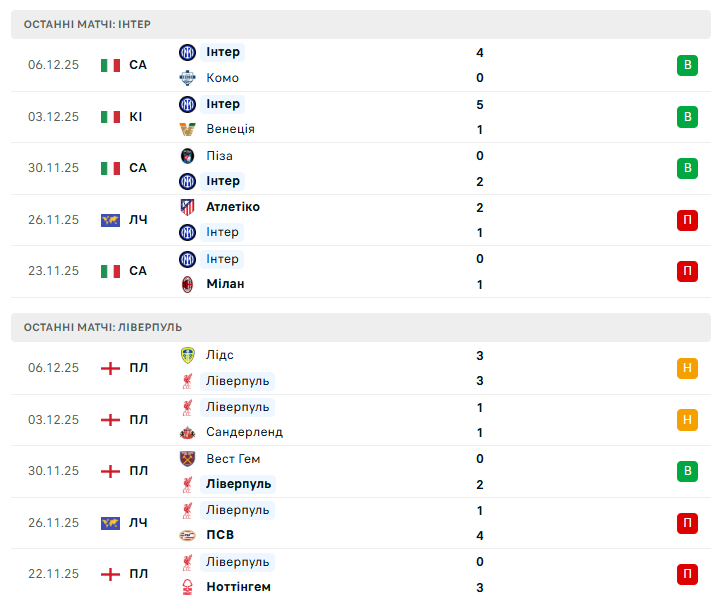Click the 'Останні матчі: Ліверпуль' section header
The width and height of the screenshot is (721, 606).
coord(103,327)
